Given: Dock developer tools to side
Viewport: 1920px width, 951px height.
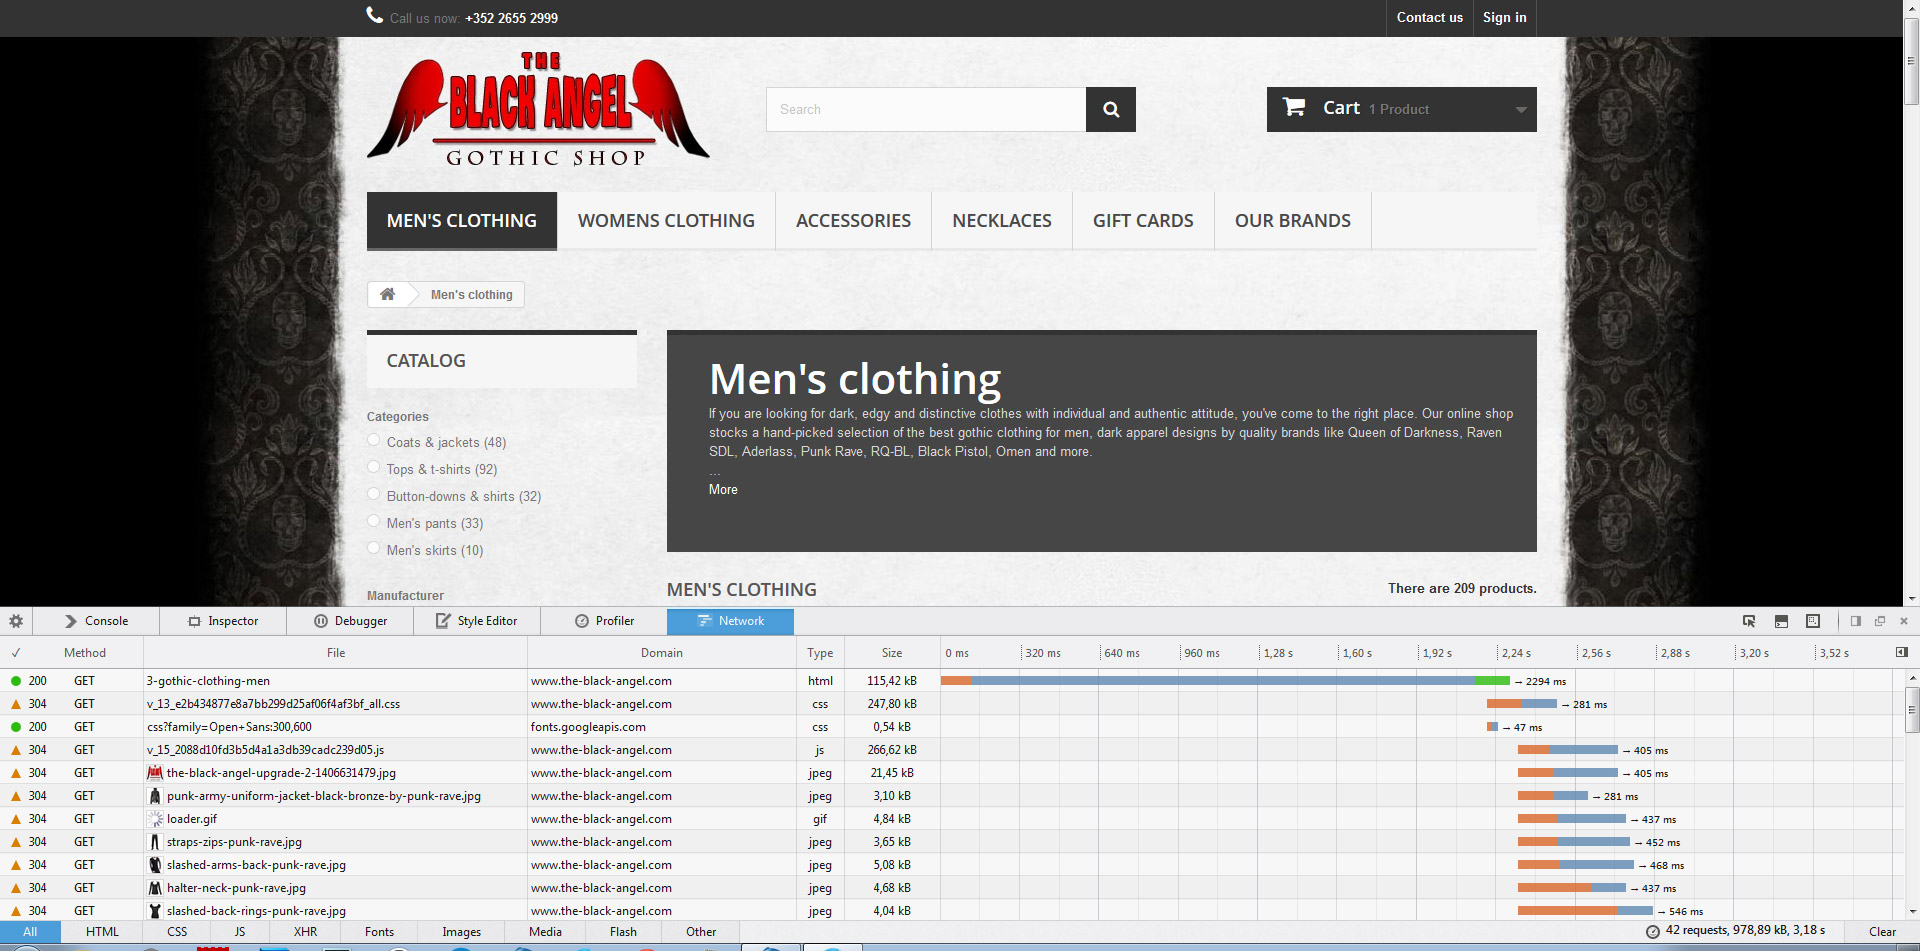Looking at the screenshot, I should point(1855,621).
